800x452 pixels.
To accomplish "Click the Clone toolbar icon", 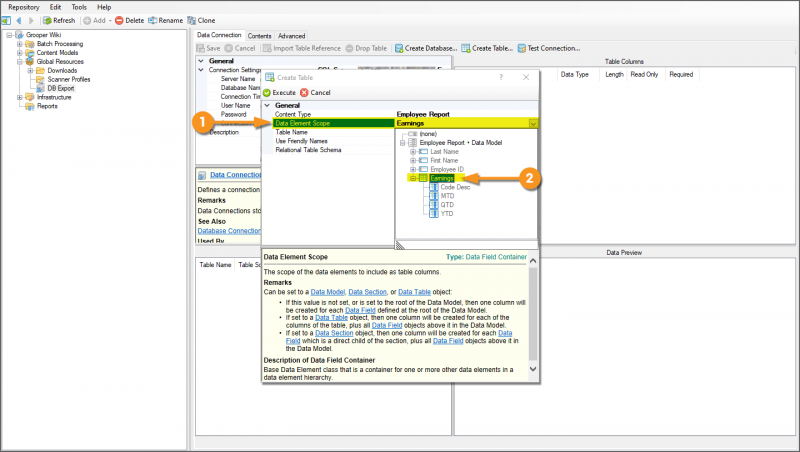I will point(191,20).
